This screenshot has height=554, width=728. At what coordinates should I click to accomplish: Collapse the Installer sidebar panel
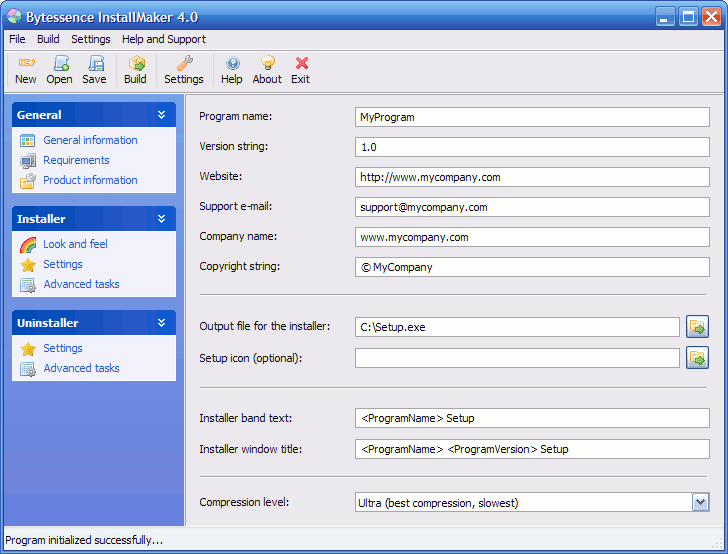[161, 219]
